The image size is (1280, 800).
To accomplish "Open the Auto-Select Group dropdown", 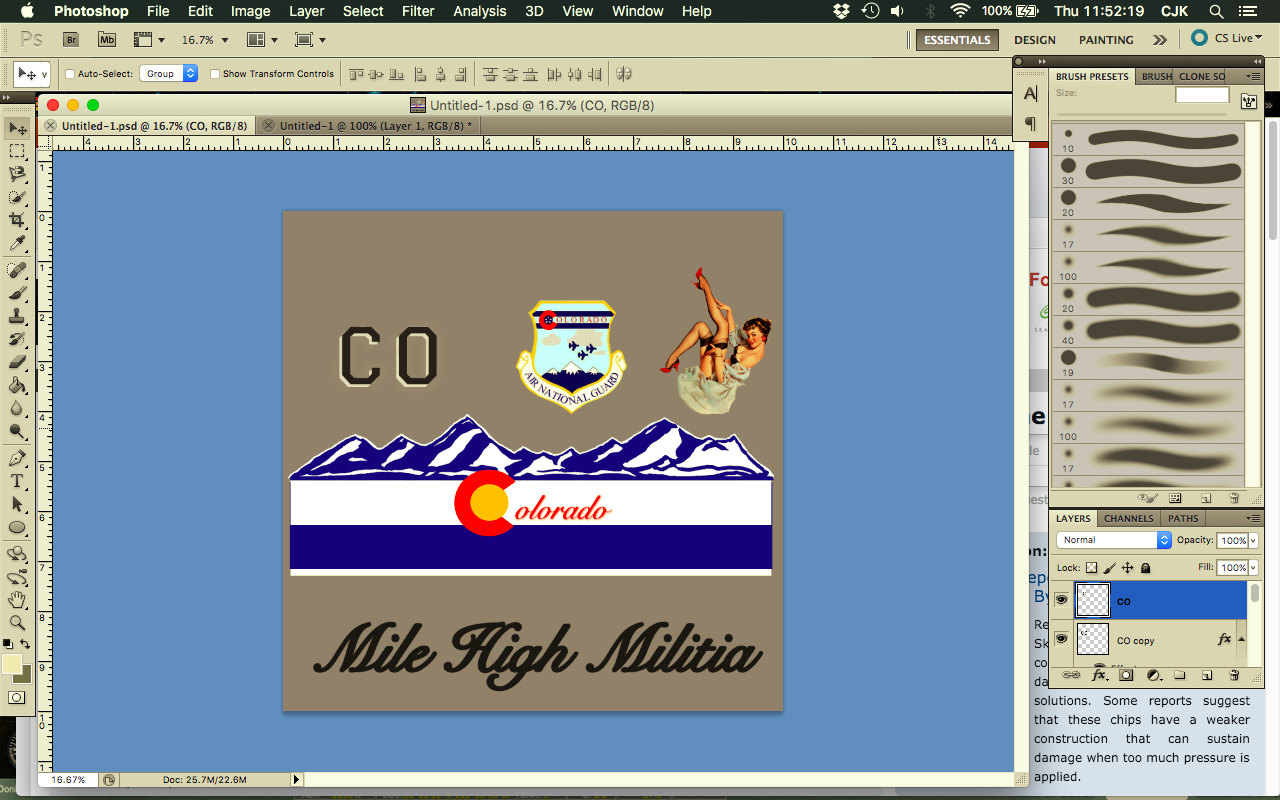I will [168, 74].
